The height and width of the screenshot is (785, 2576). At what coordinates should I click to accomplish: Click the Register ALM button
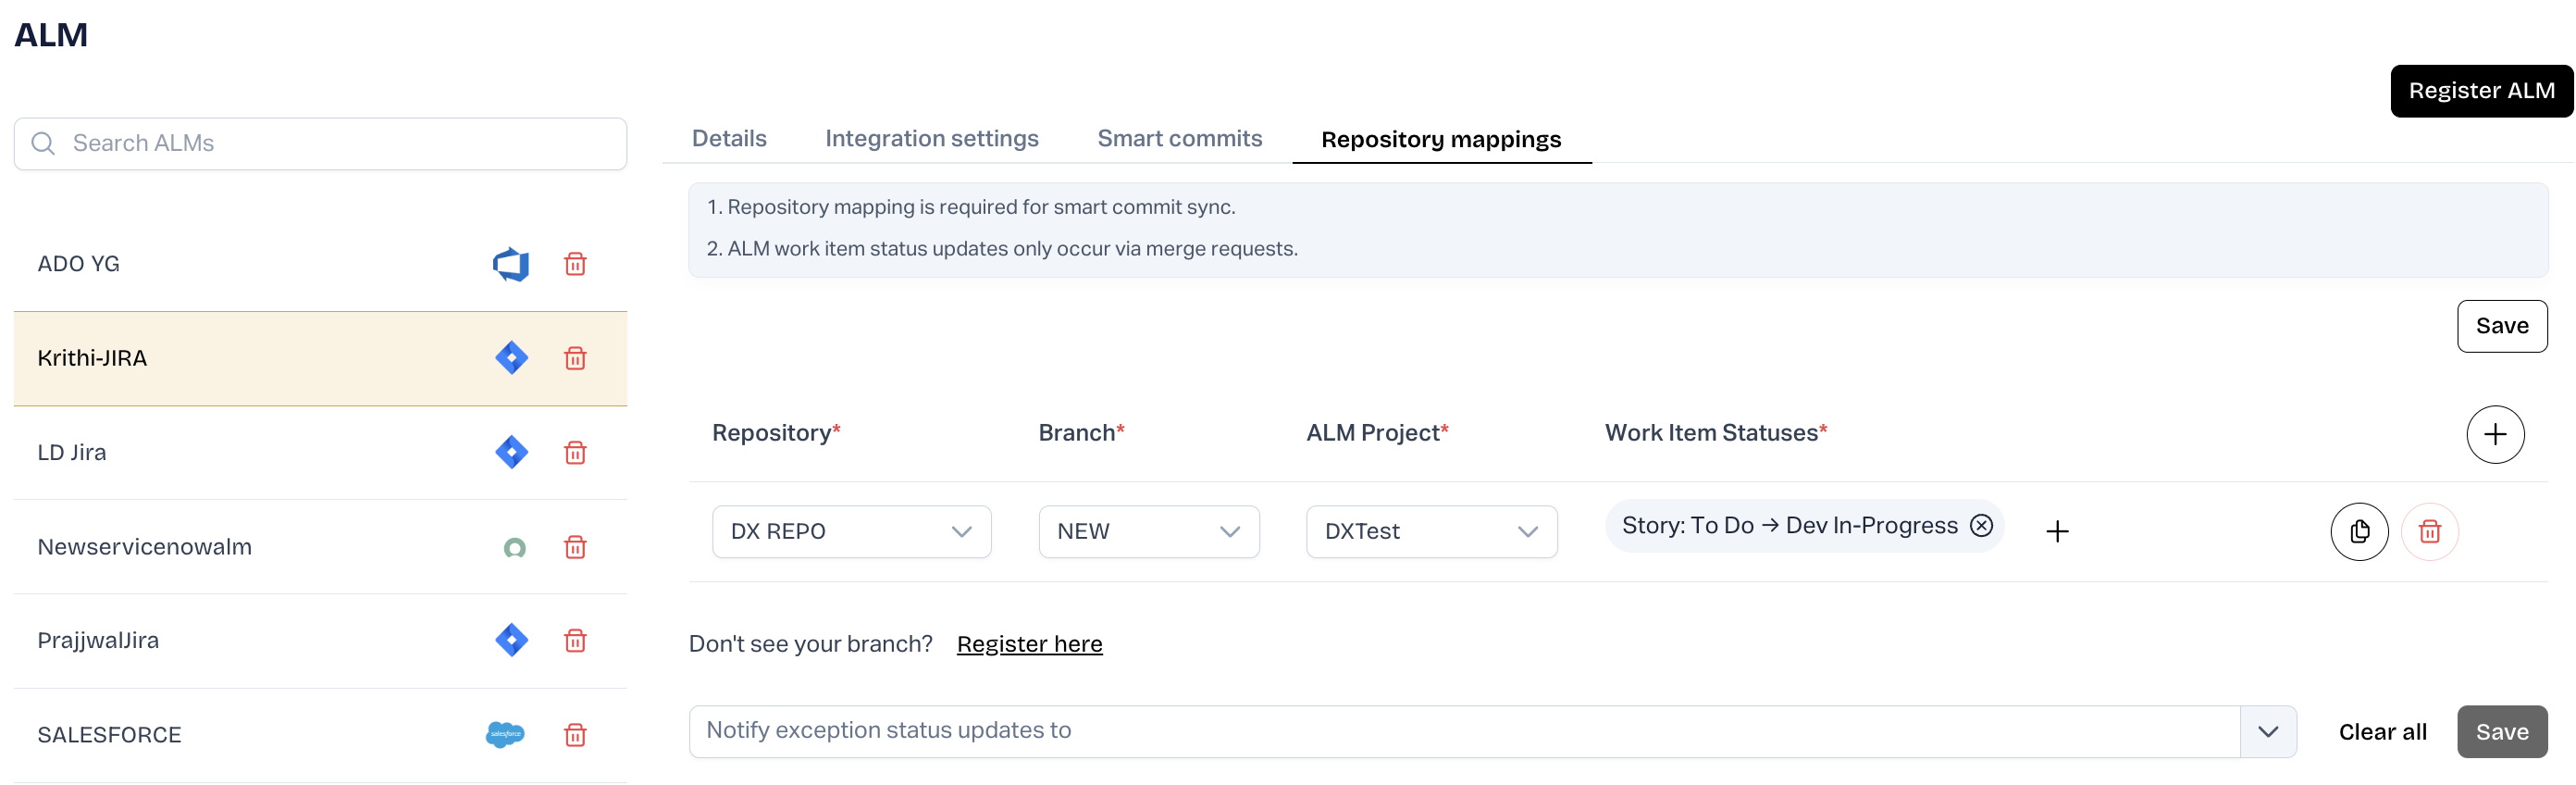[2480, 91]
